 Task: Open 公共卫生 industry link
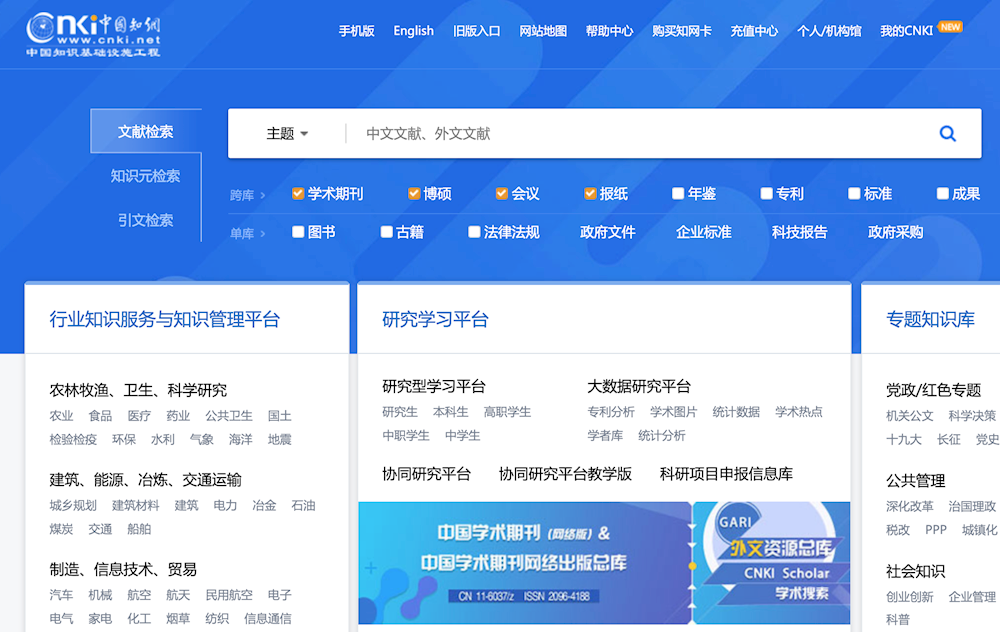click(x=229, y=416)
